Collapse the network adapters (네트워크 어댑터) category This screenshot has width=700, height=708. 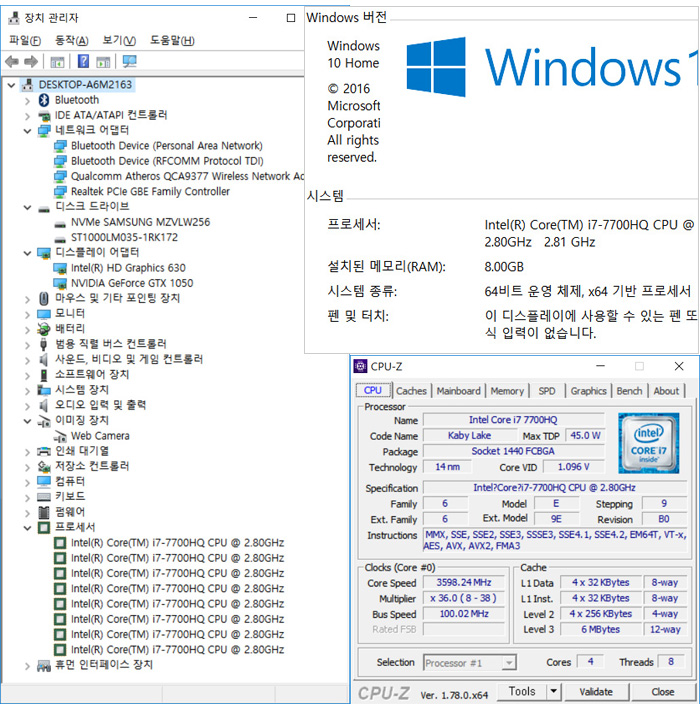(x=28, y=130)
